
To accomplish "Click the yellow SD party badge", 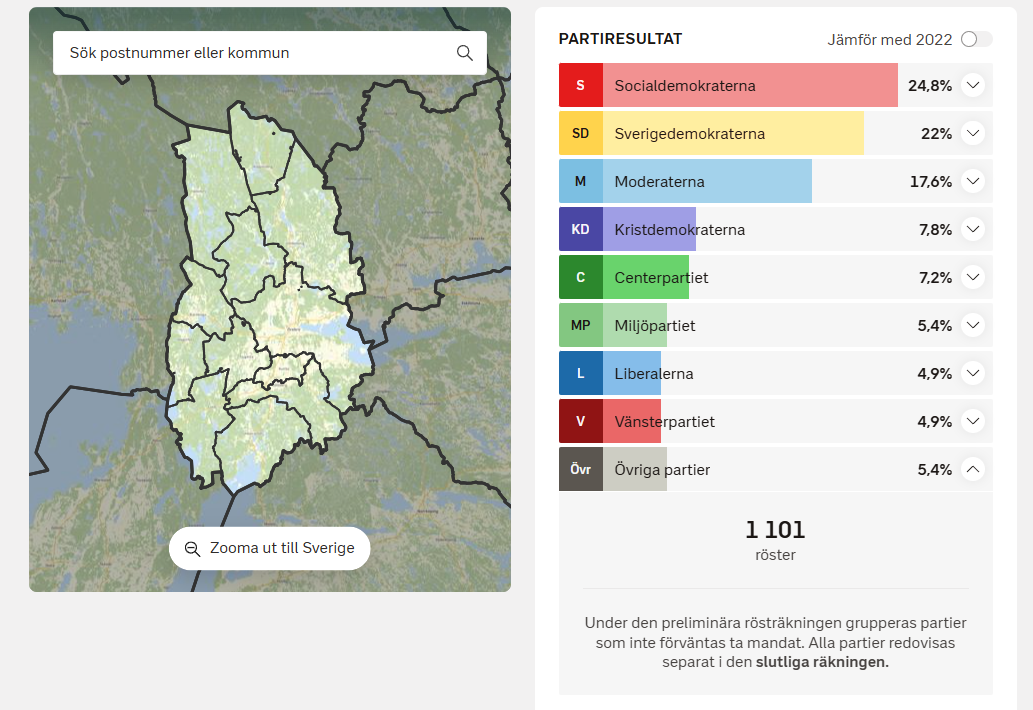I will tap(580, 133).
